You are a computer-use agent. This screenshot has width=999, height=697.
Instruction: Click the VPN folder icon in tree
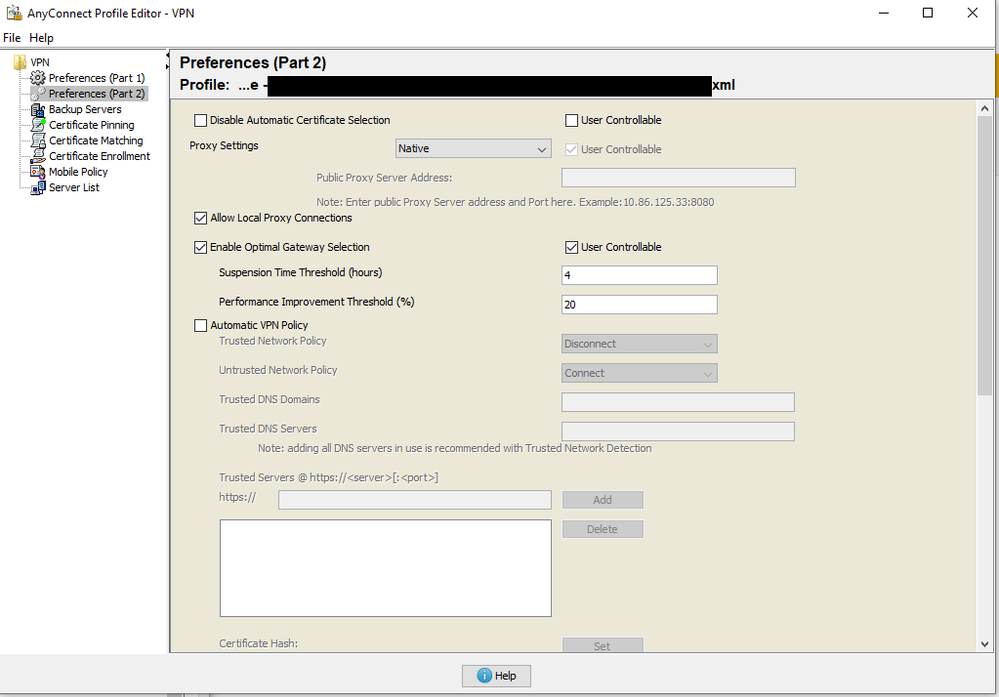[x=20, y=62]
